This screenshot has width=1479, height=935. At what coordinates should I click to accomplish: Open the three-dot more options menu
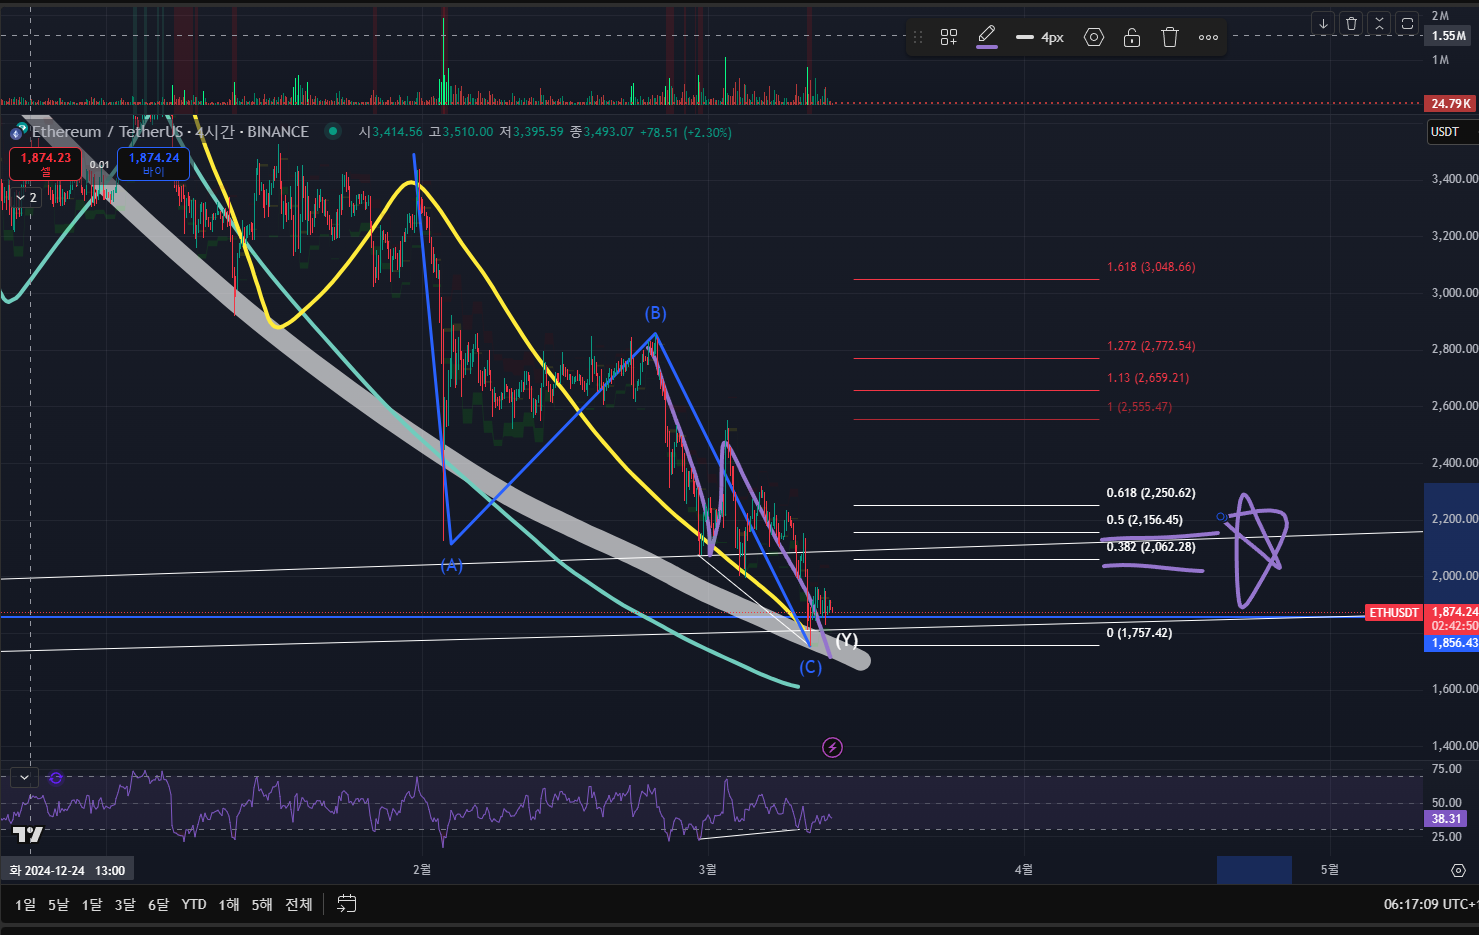1208,37
